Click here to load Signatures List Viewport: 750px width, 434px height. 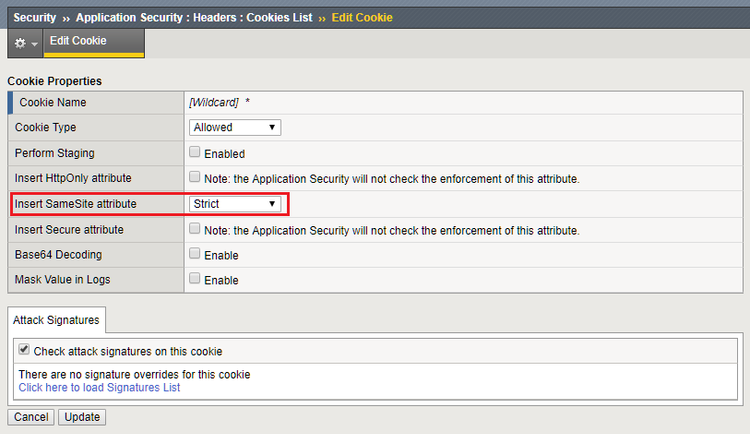(x=99, y=387)
